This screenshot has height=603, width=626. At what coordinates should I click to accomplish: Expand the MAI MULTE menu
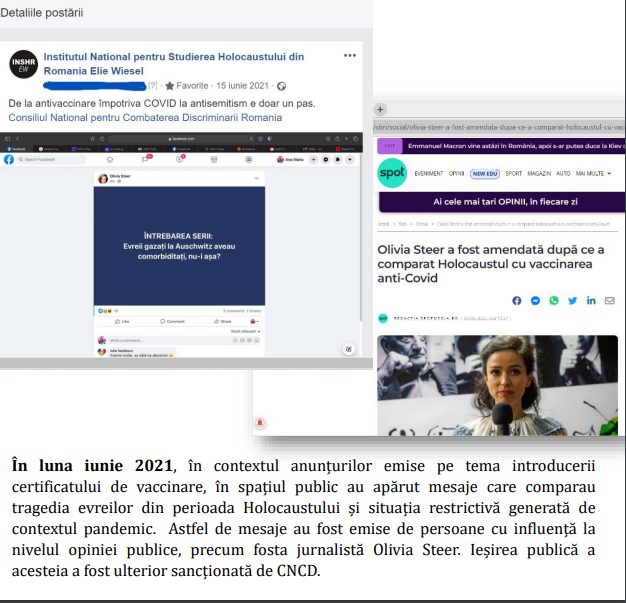click(602, 174)
